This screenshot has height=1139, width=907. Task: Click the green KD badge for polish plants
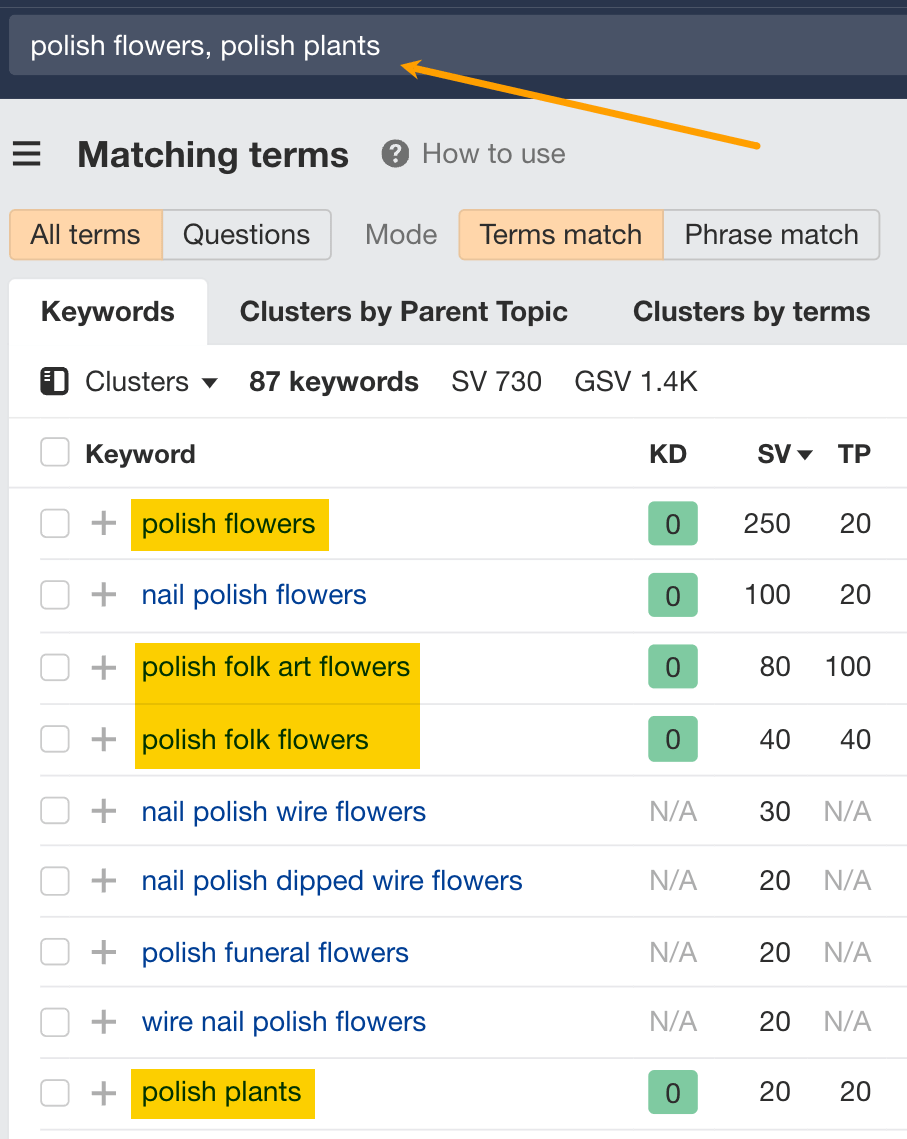[672, 1092]
